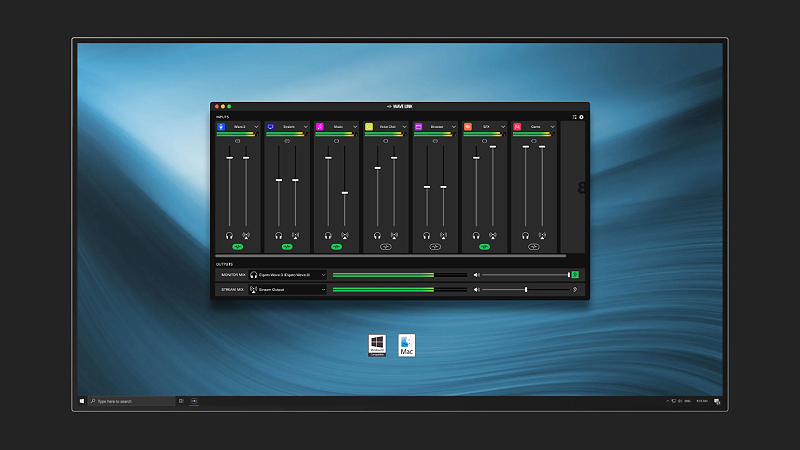Click the Mac compatibility badge
The height and width of the screenshot is (450, 800).
(407, 345)
